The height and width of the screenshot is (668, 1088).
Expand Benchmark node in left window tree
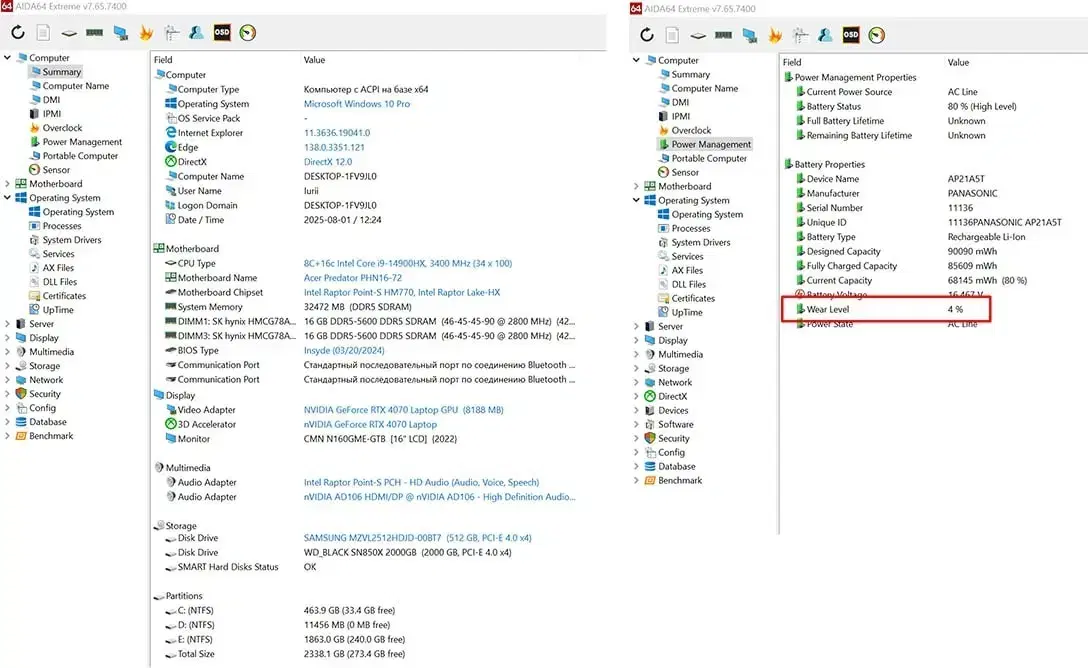(7, 436)
